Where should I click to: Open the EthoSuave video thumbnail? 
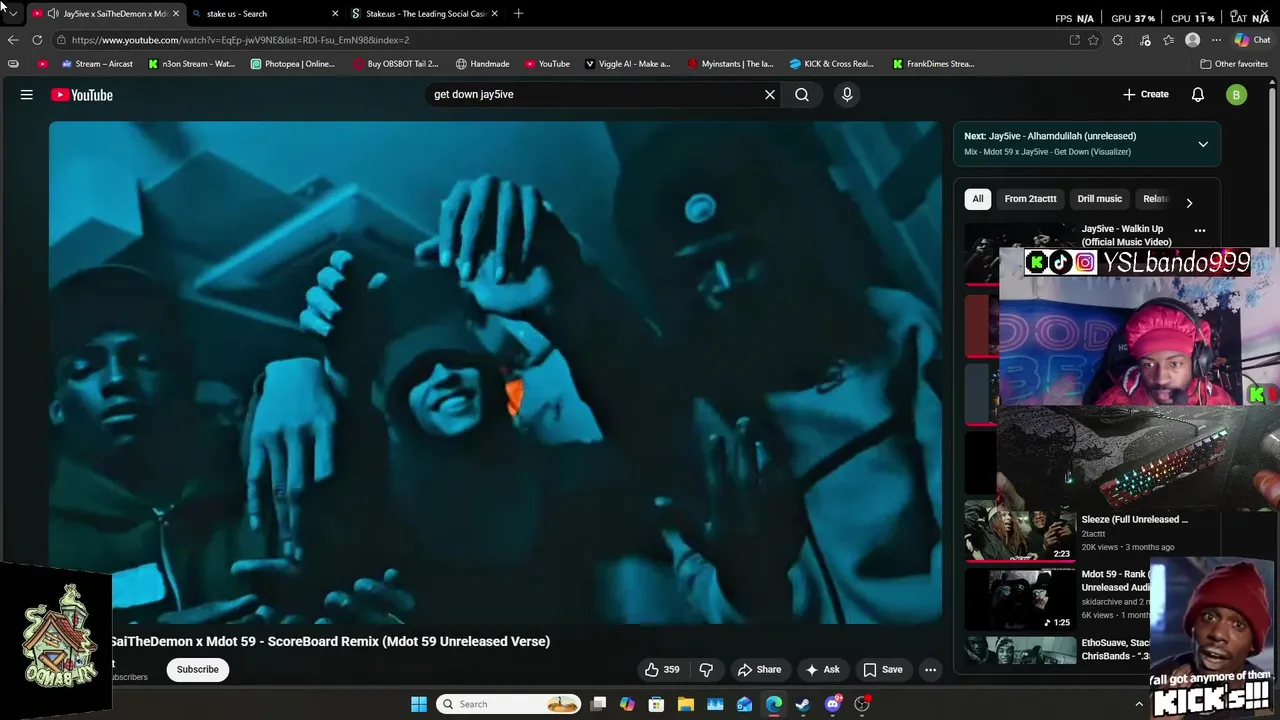point(1019,651)
